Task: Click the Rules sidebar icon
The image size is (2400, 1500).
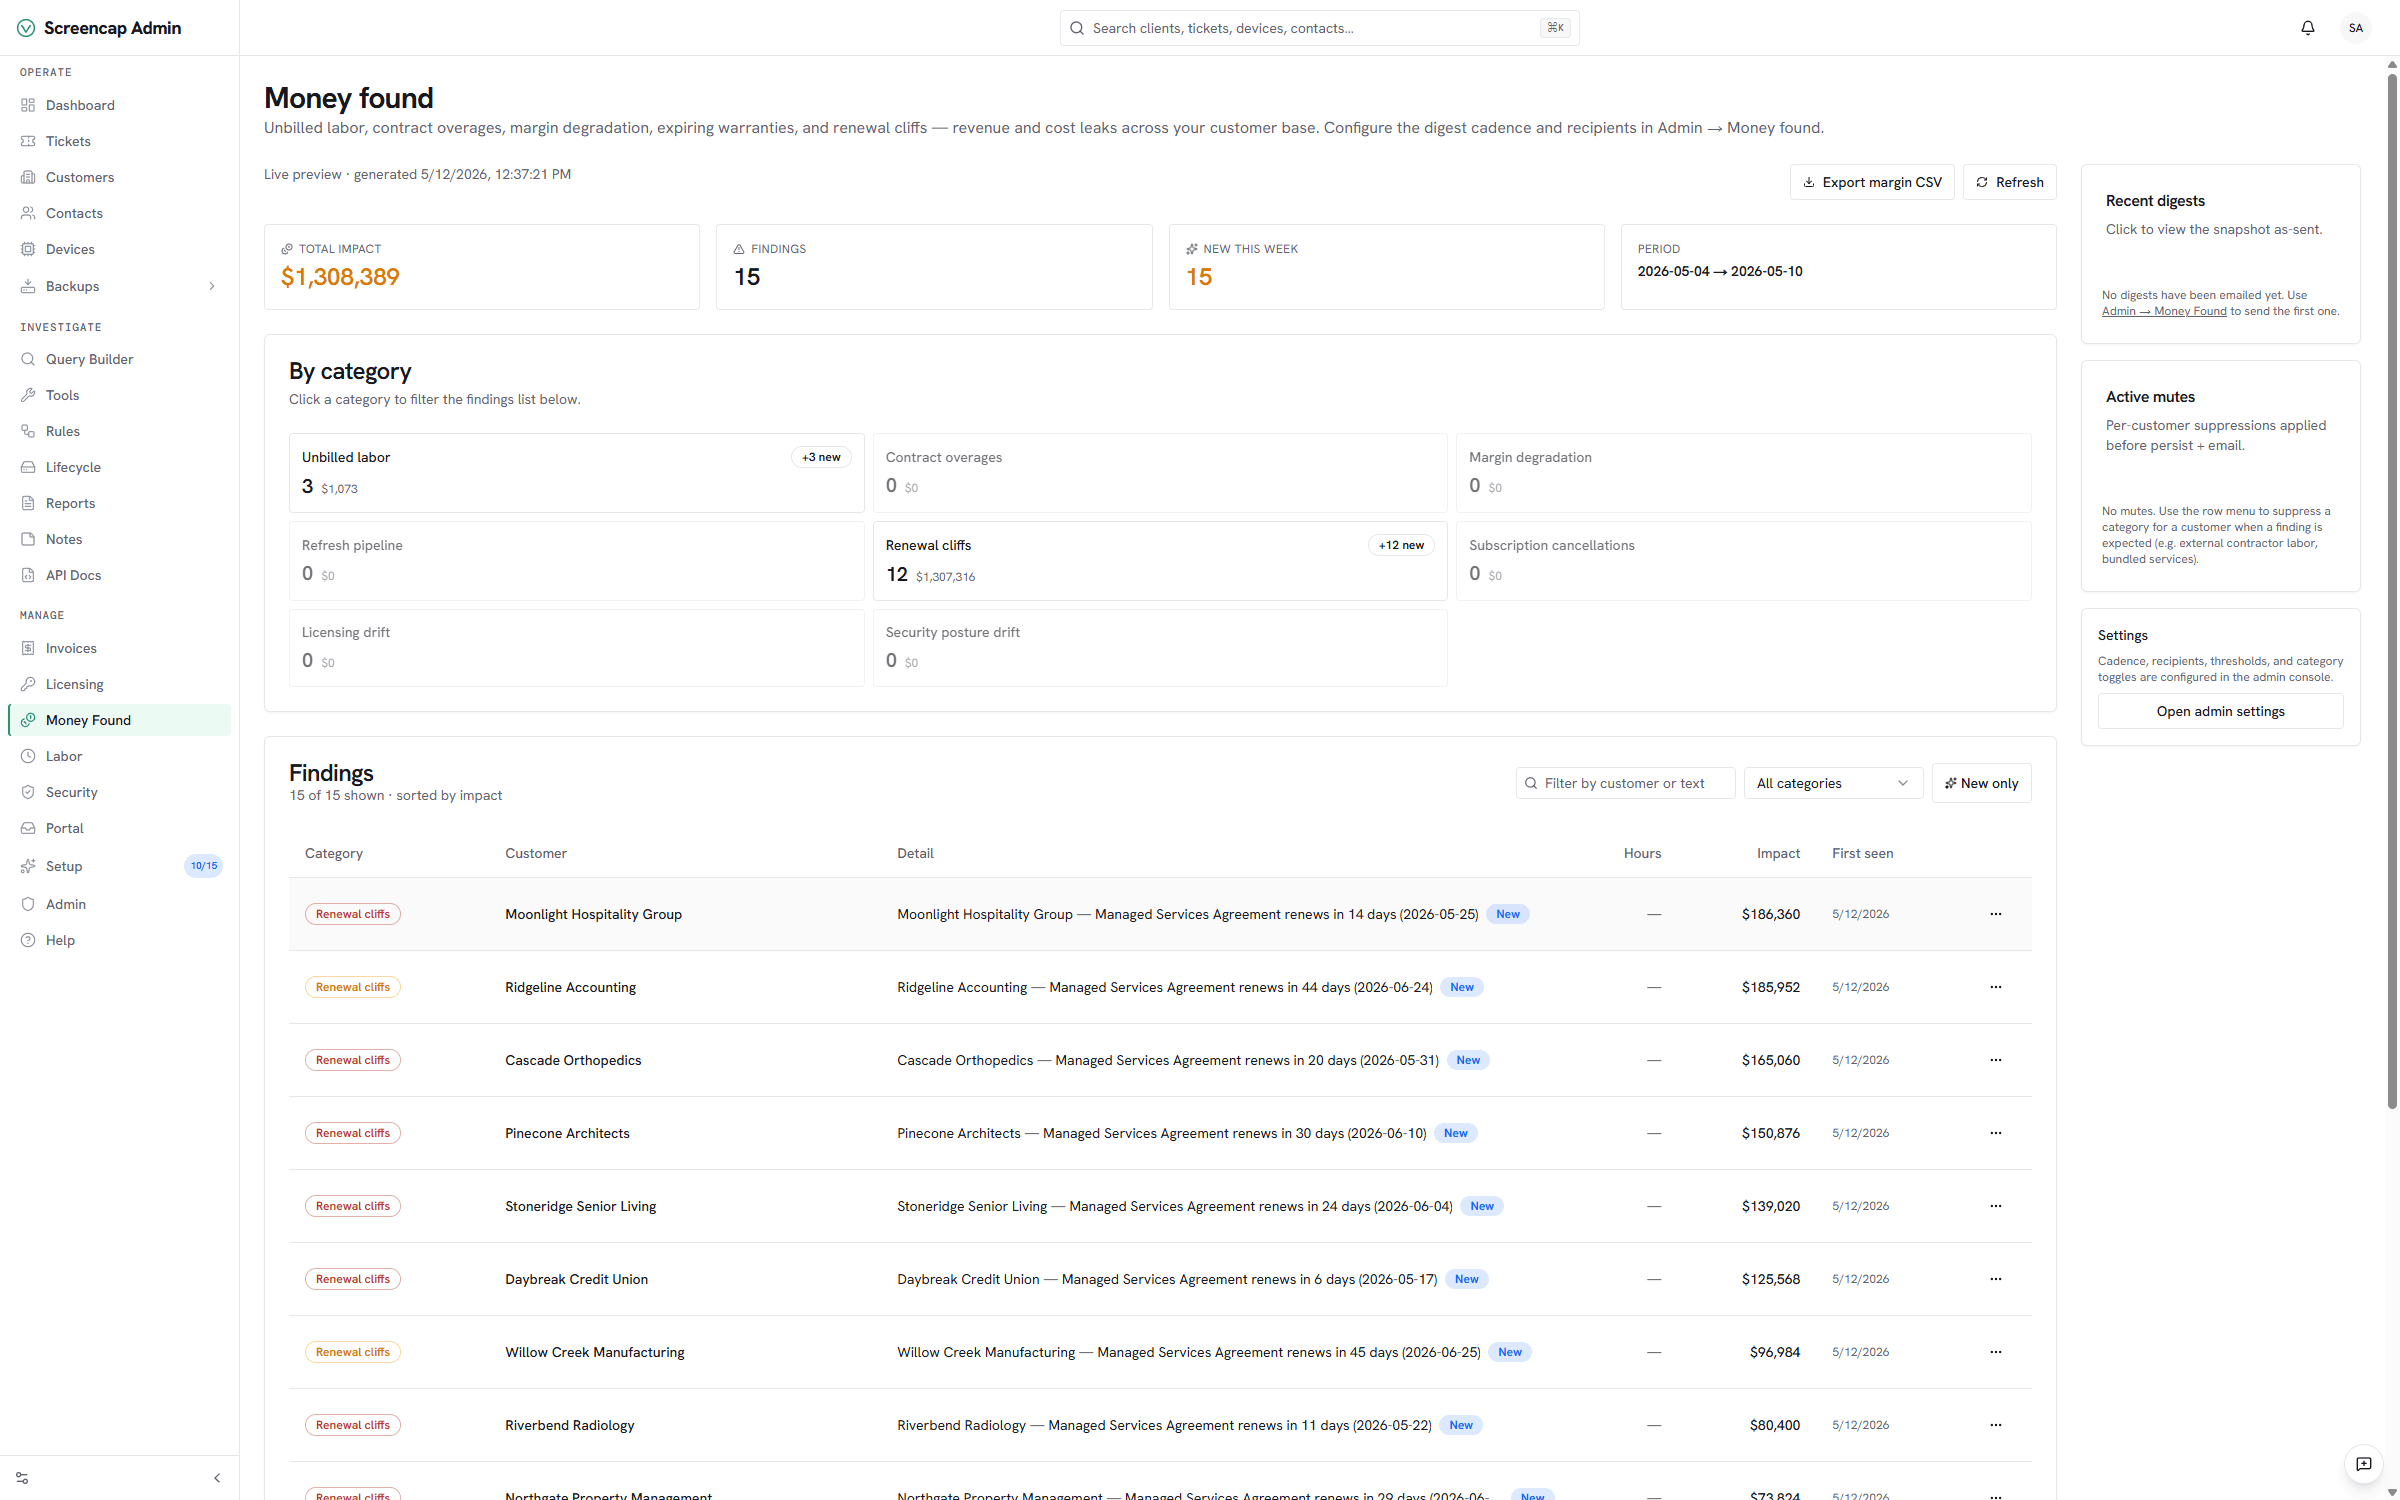Action: (28, 431)
